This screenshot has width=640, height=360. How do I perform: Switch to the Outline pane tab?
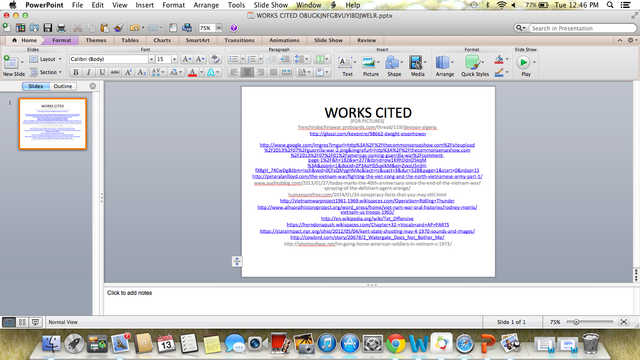[63, 86]
